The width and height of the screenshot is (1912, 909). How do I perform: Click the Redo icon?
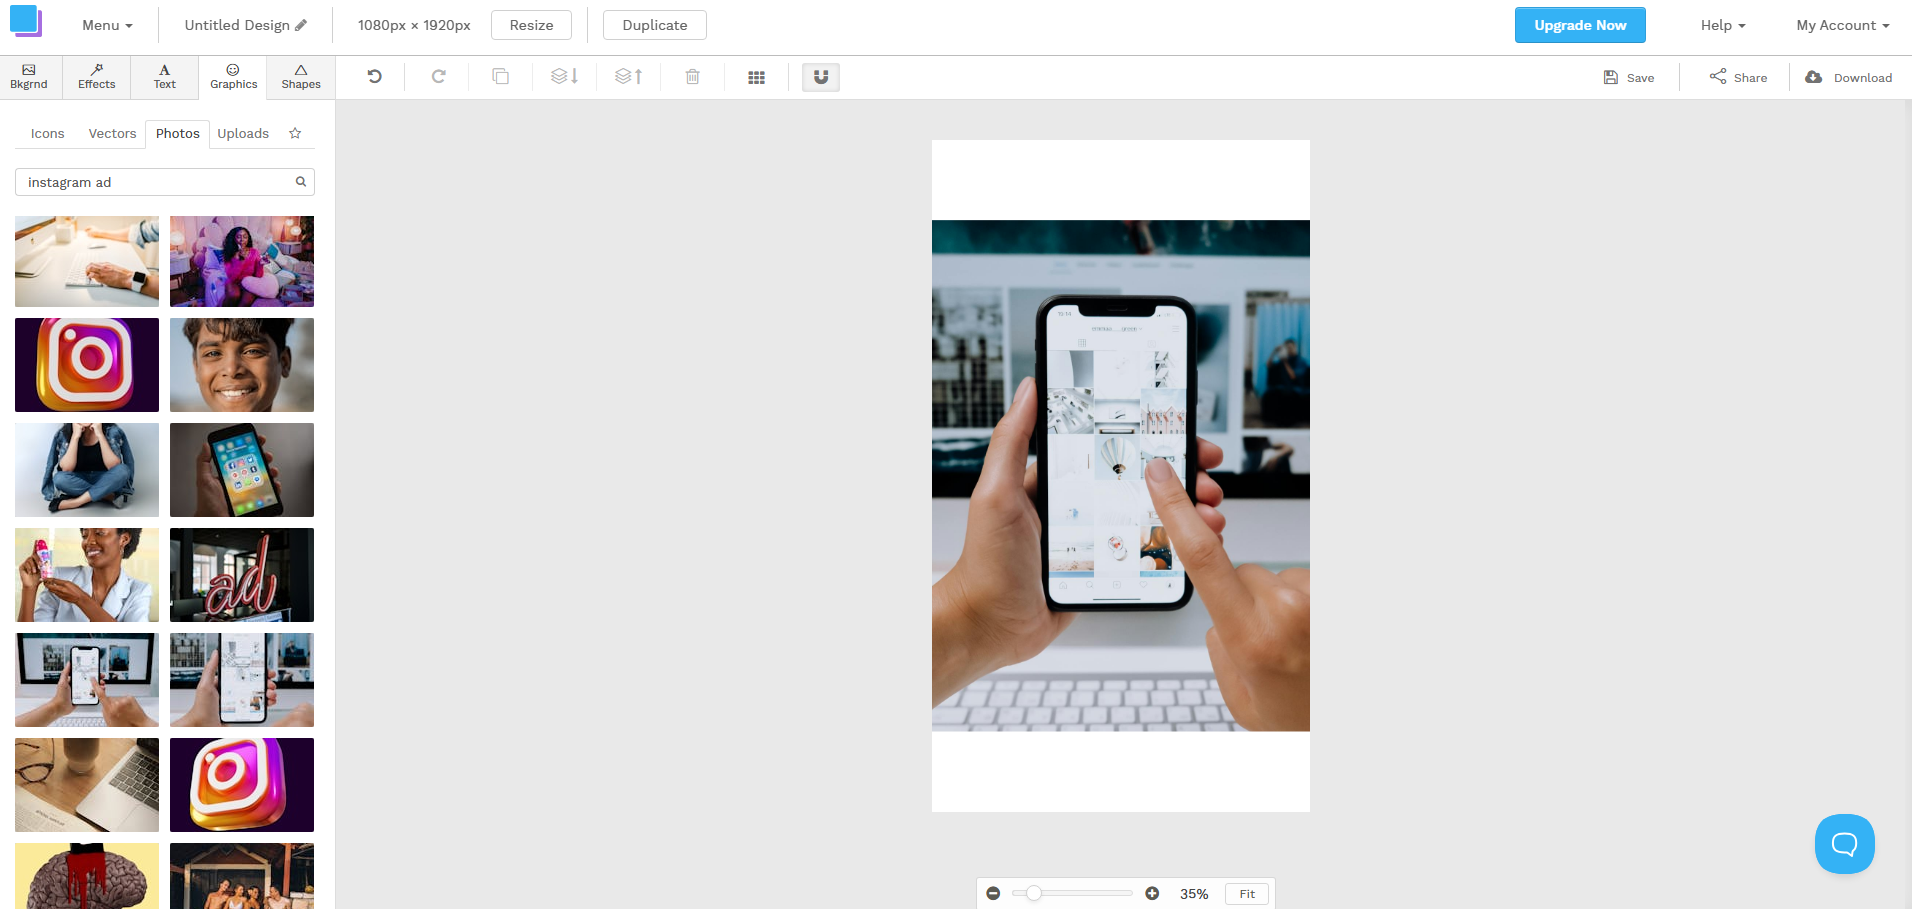click(x=436, y=76)
